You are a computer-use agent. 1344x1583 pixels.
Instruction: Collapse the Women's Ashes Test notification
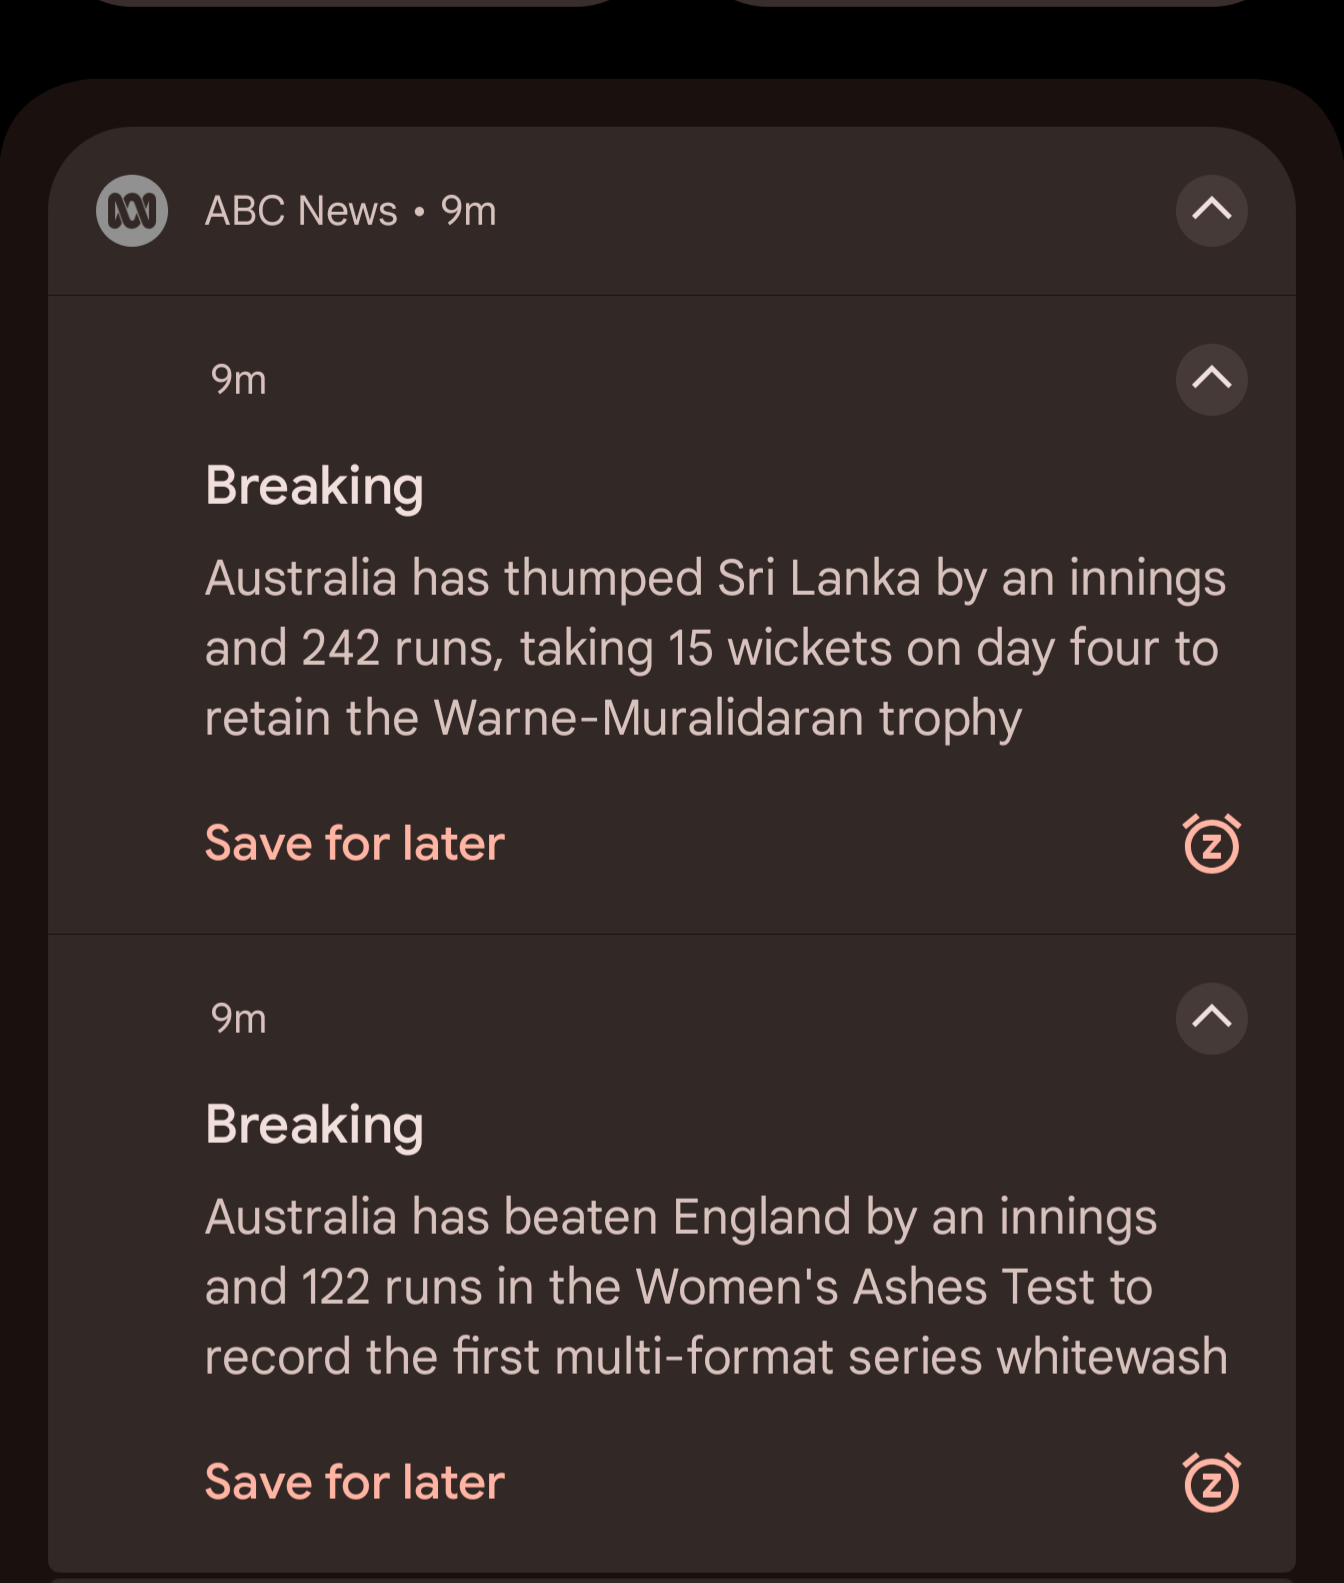click(x=1211, y=1018)
